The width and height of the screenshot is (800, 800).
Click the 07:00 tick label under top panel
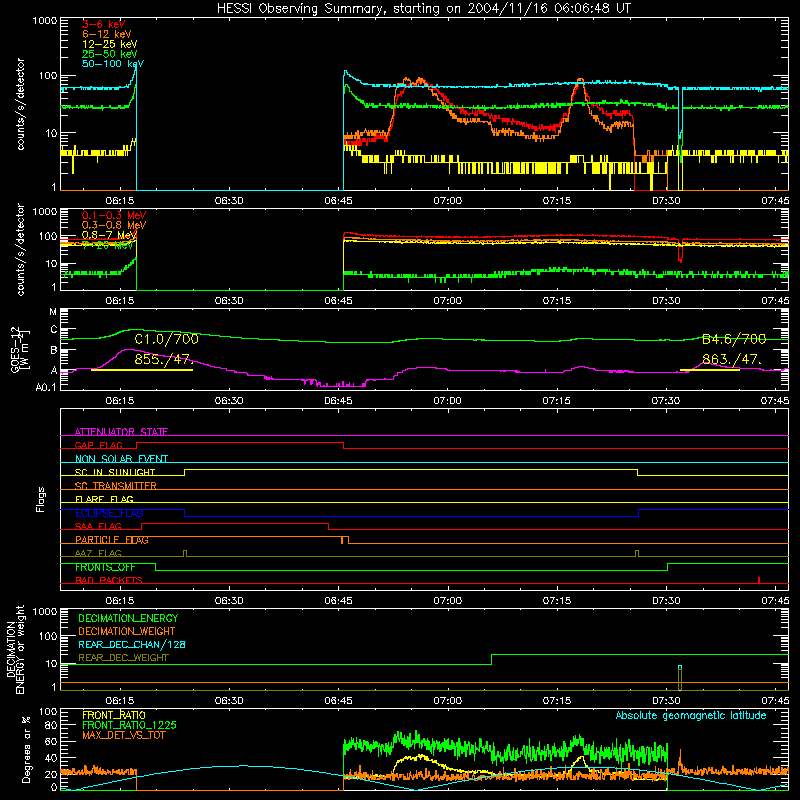click(x=447, y=201)
